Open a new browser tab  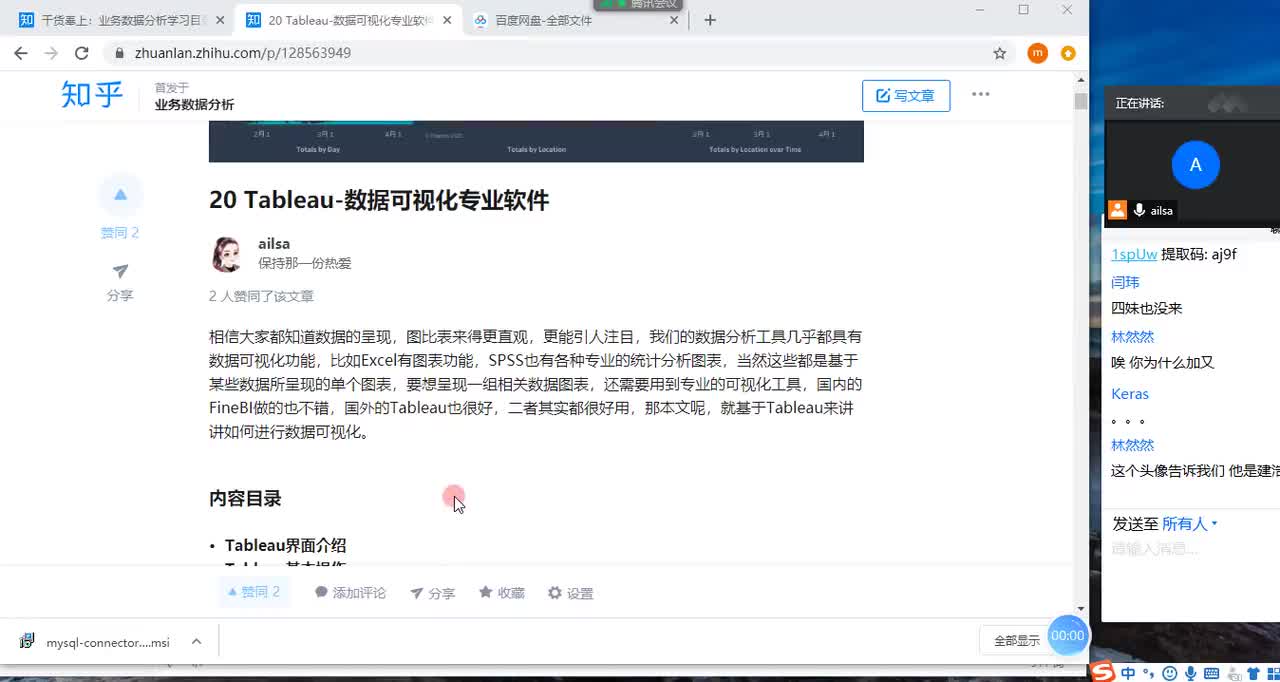tap(710, 20)
